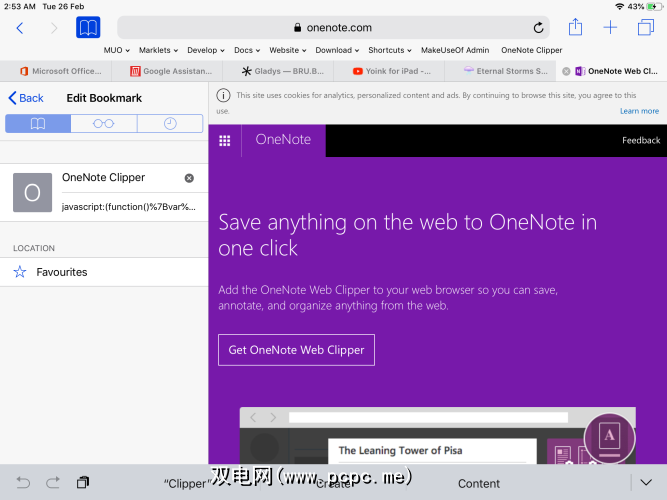
Task: Expand the Marklets favourites folder
Action: [158, 50]
